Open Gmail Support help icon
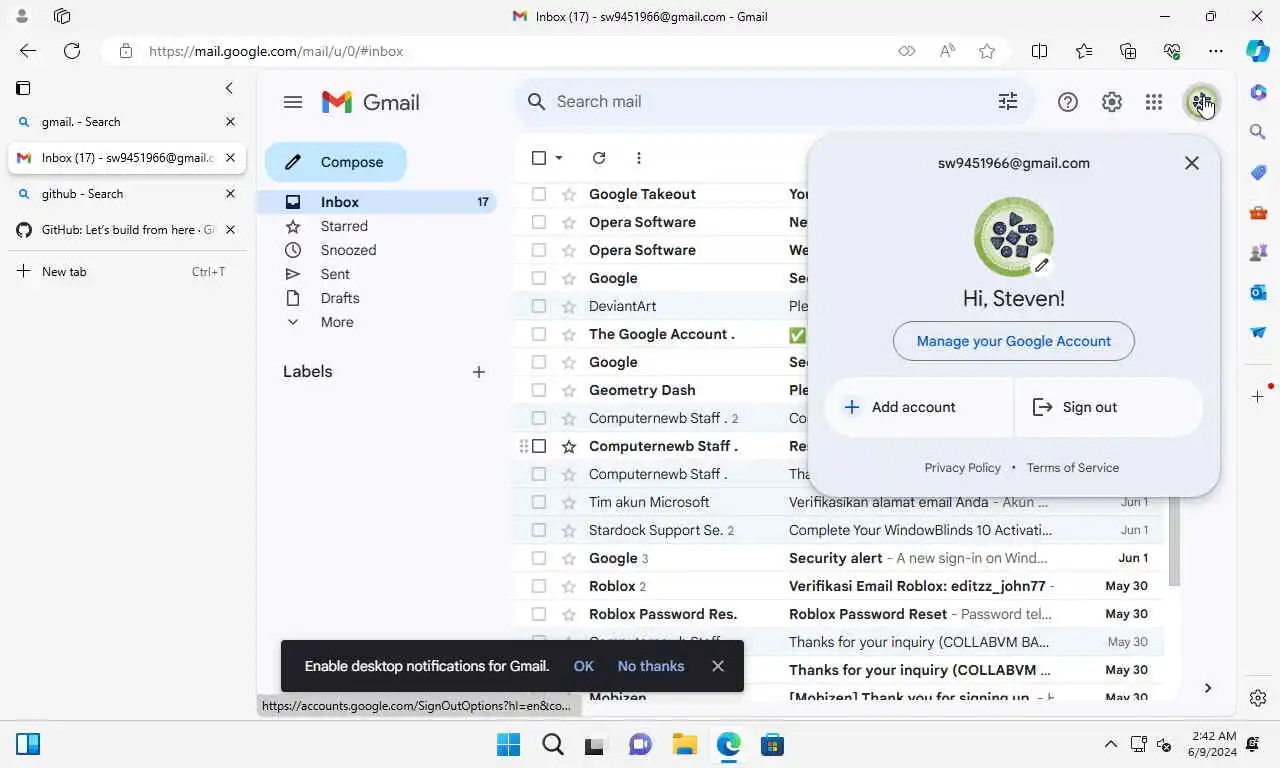1280x768 pixels. (1068, 102)
